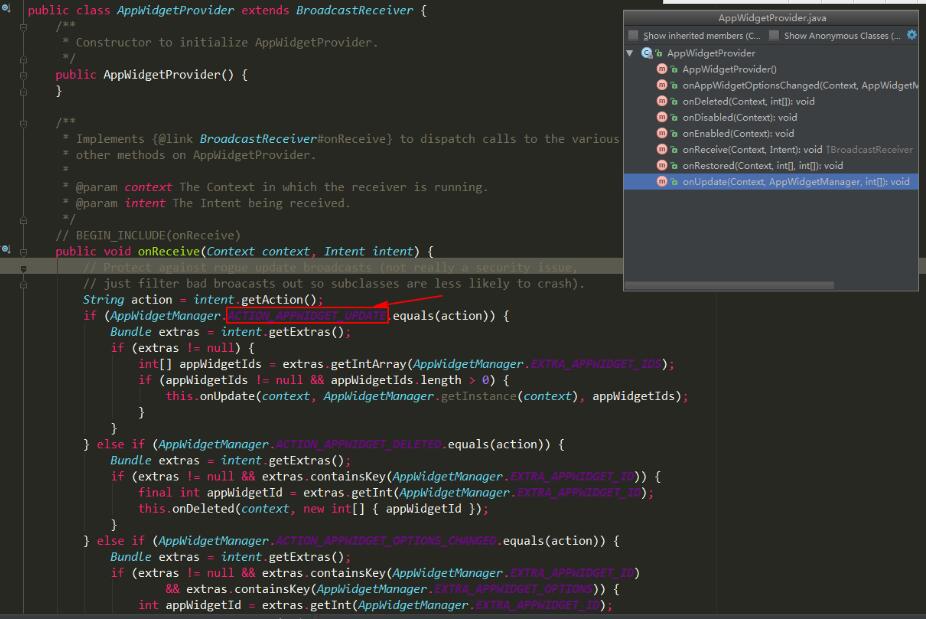
Task: Enable Show Anonymous Classes checkbox
Action: click(774, 36)
